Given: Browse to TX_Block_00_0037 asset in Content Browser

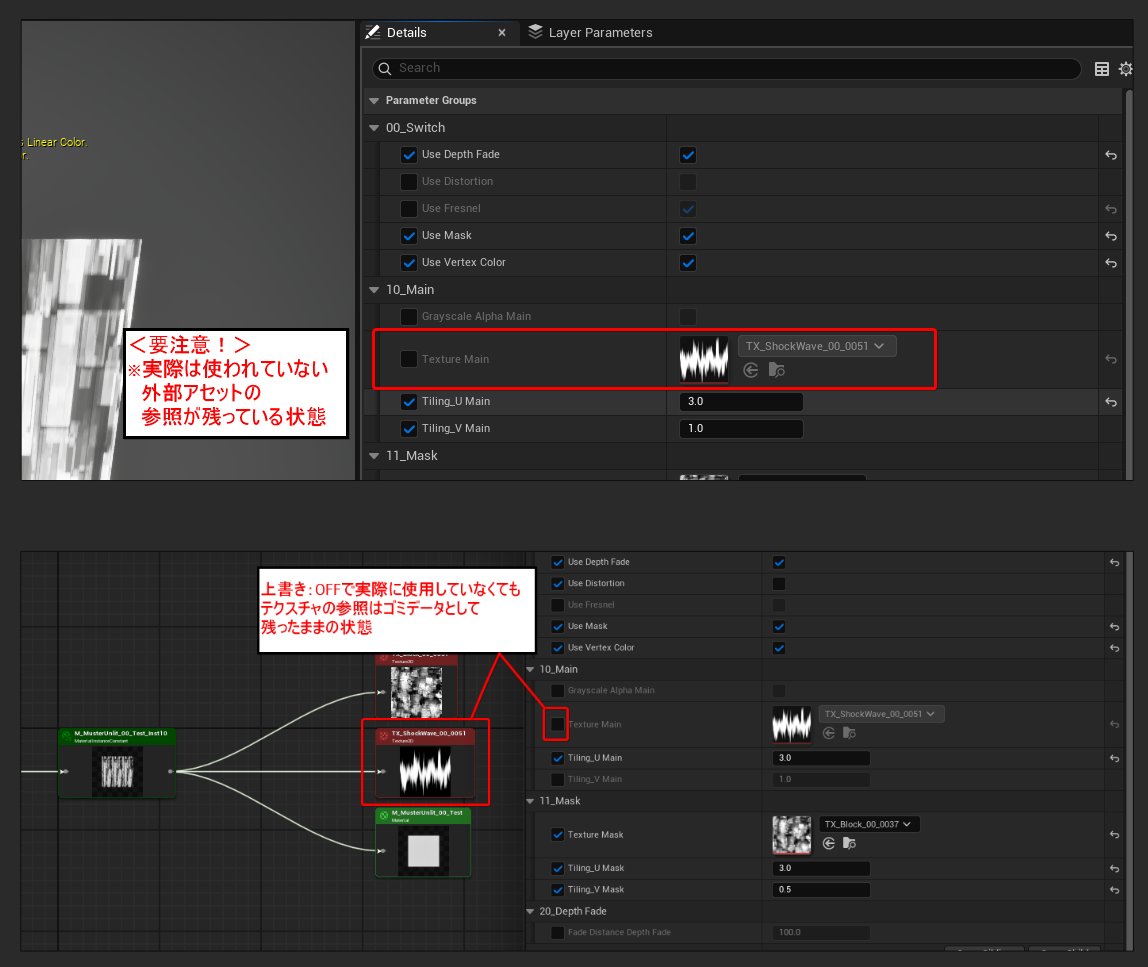Looking at the screenshot, I should pos(849,843).
